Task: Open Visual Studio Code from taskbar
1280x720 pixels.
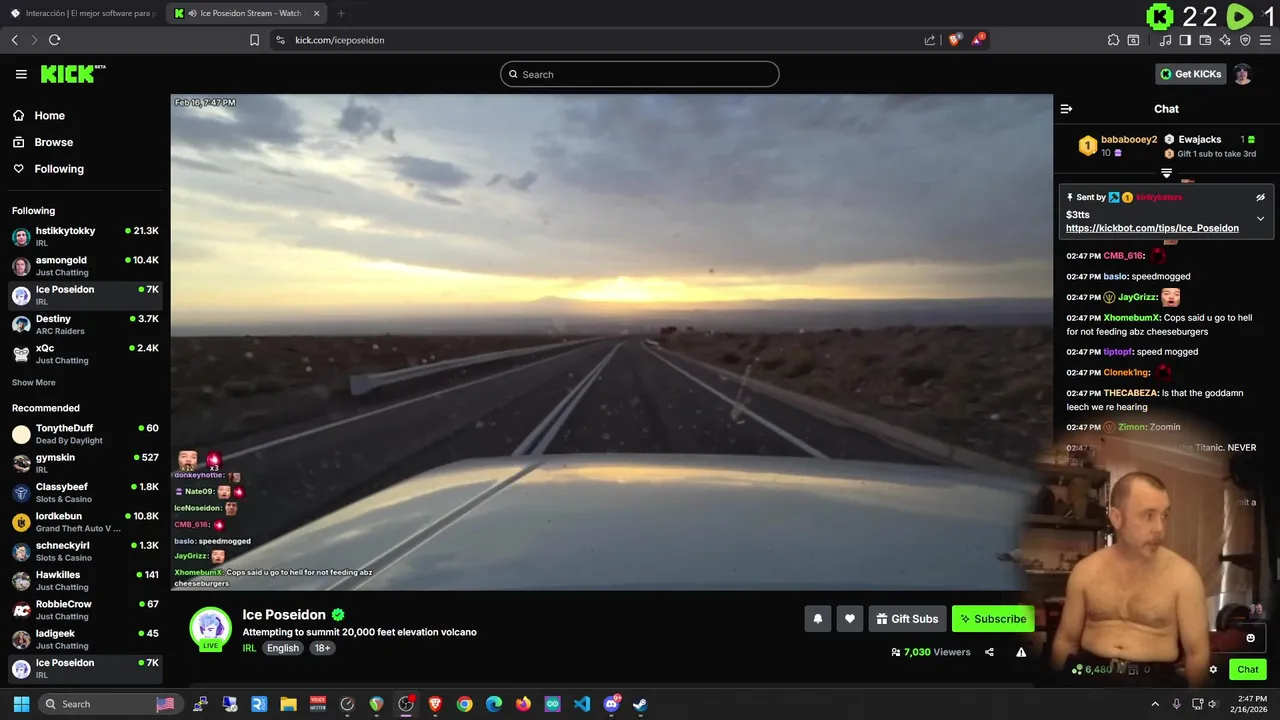Action: [x=582, y=704]
